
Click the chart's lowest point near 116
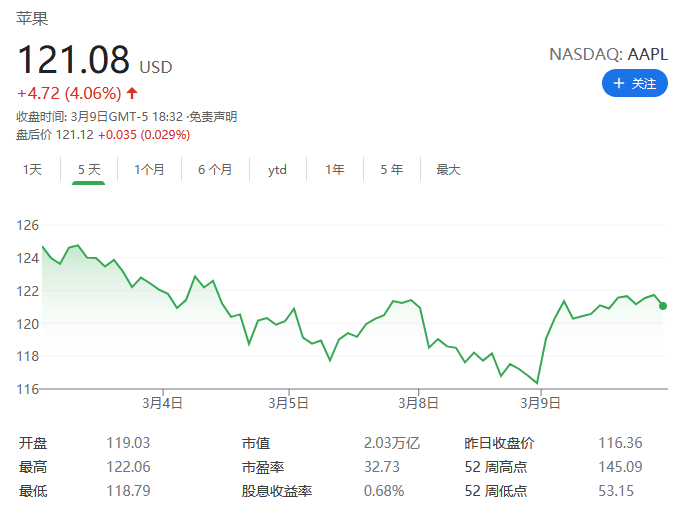point(537,383)
